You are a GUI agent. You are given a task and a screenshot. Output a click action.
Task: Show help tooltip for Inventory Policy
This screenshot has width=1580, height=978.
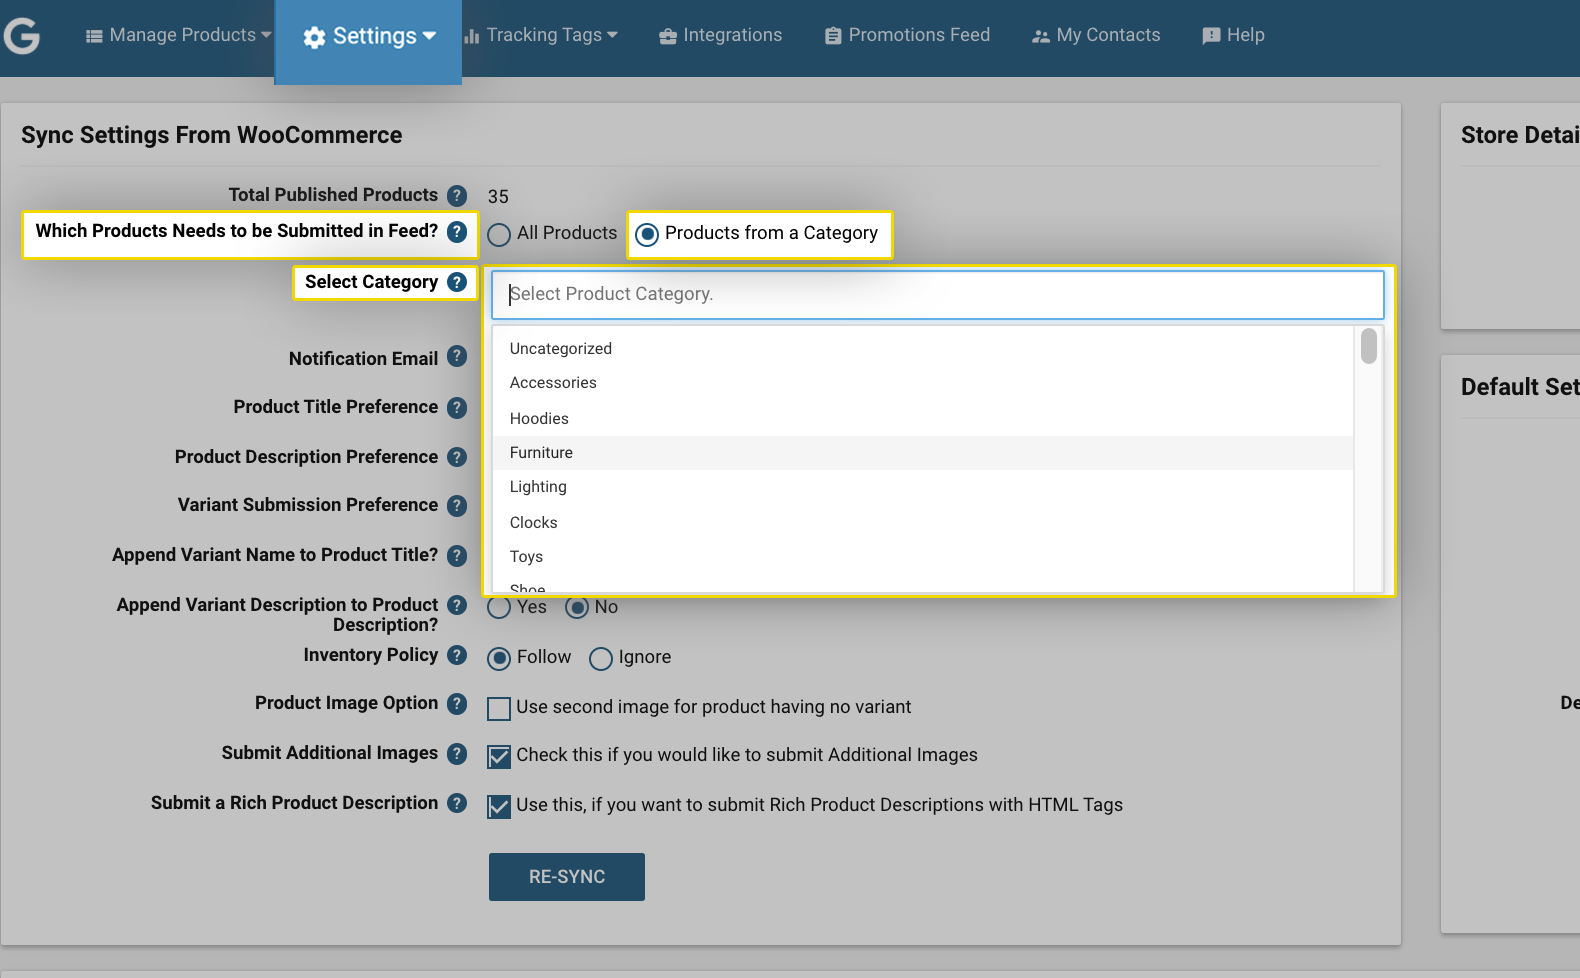[x=457, y=655]
